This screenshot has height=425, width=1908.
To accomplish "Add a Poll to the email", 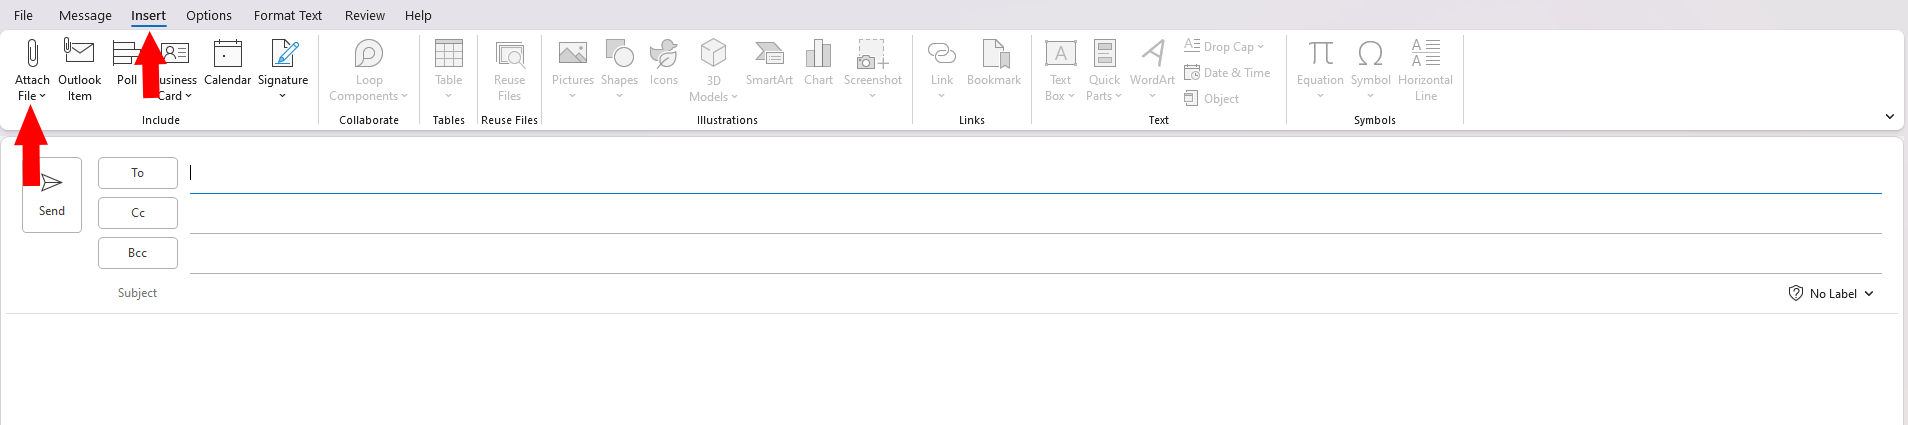I will click(126, 66).
